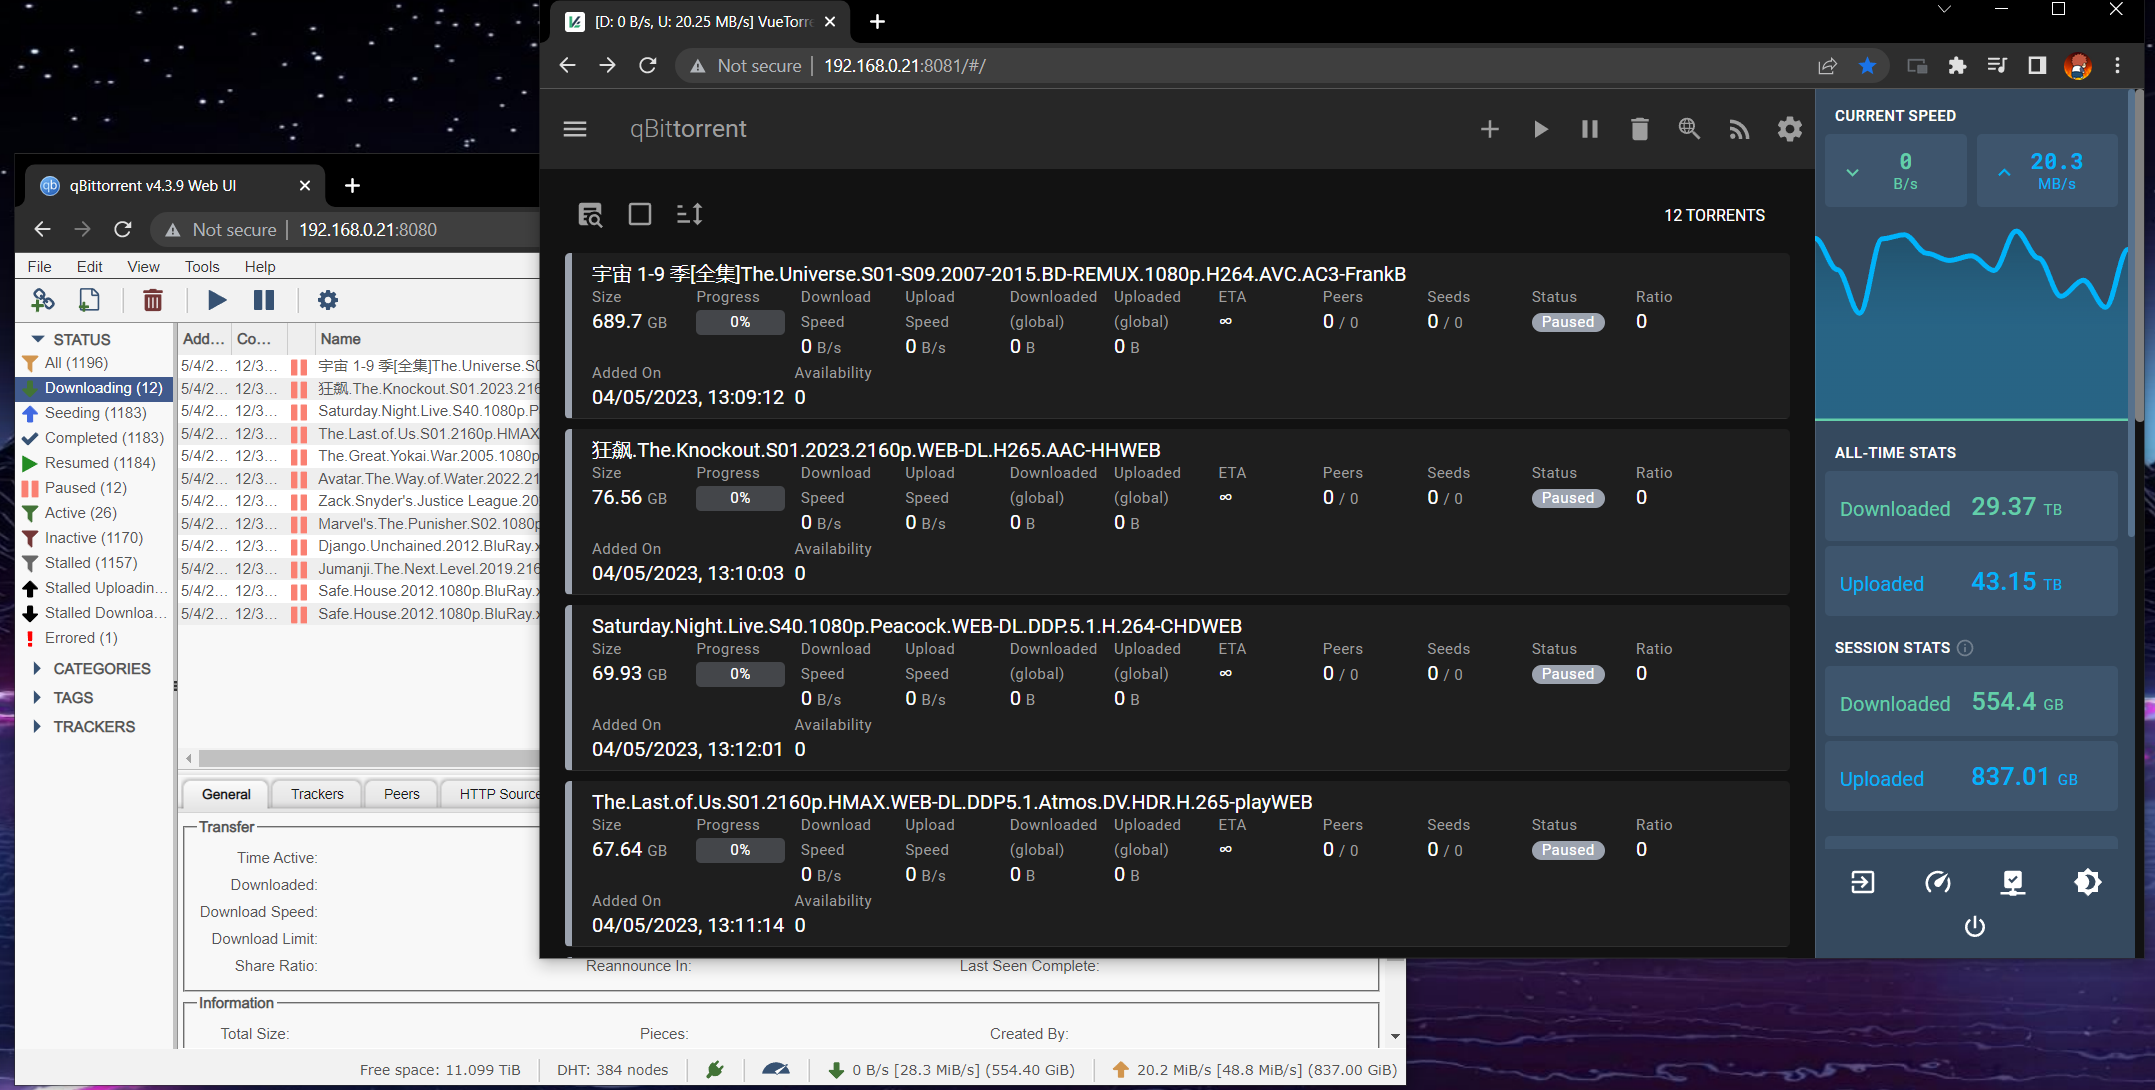Open VueTorrent settings gear icon

click(x=1789, y=129)
